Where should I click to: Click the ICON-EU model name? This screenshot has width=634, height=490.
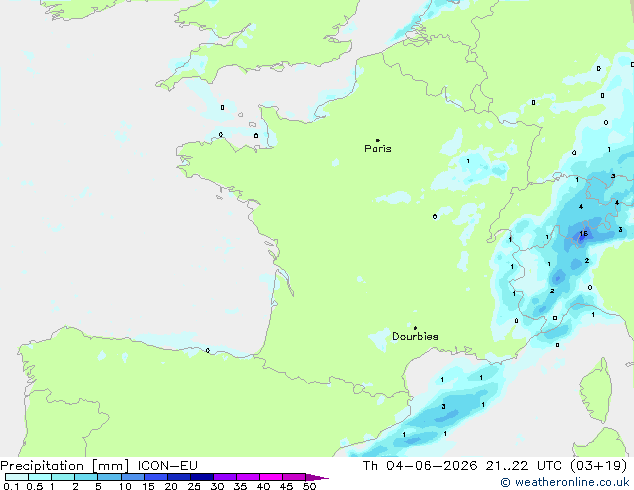pyautogui.click(x=167, y=466)
